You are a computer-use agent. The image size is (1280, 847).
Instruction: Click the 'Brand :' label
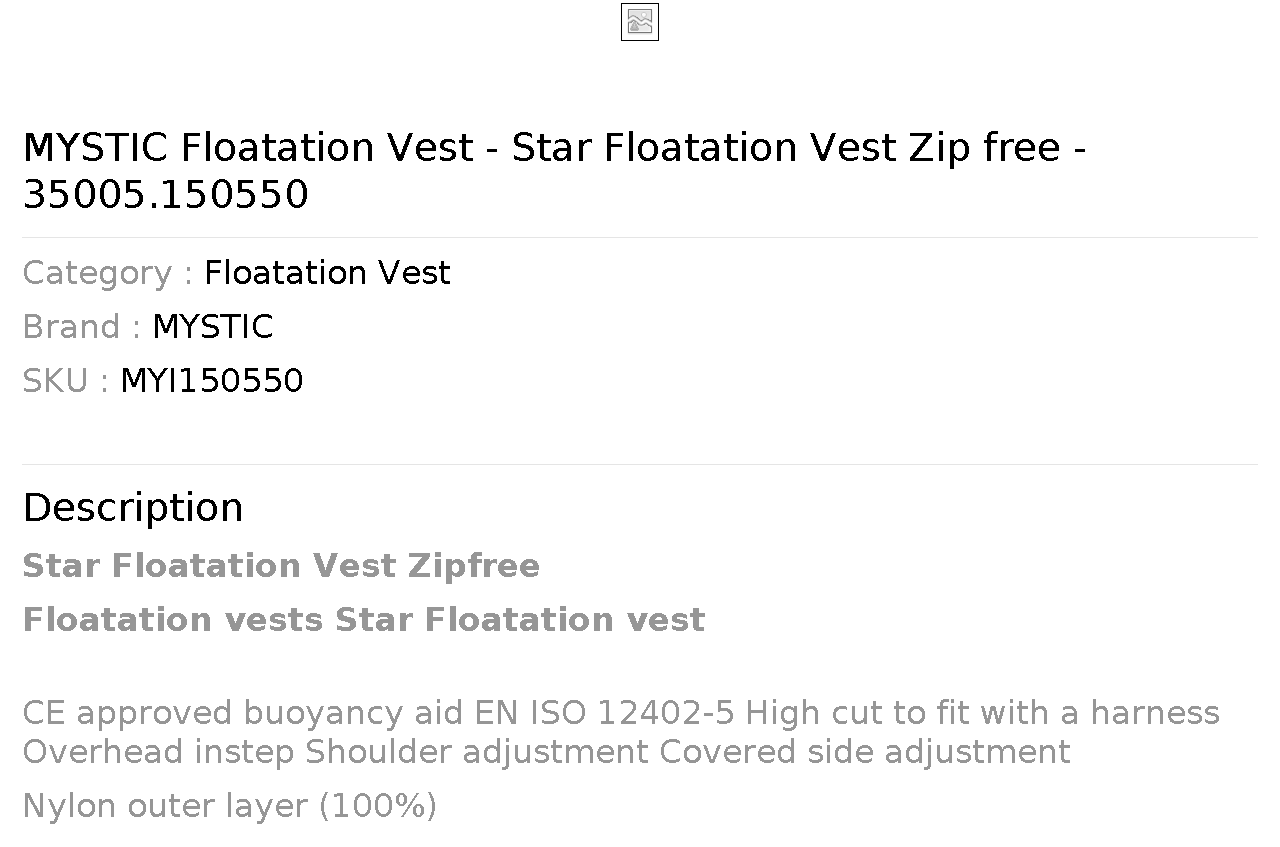point(82,327)
